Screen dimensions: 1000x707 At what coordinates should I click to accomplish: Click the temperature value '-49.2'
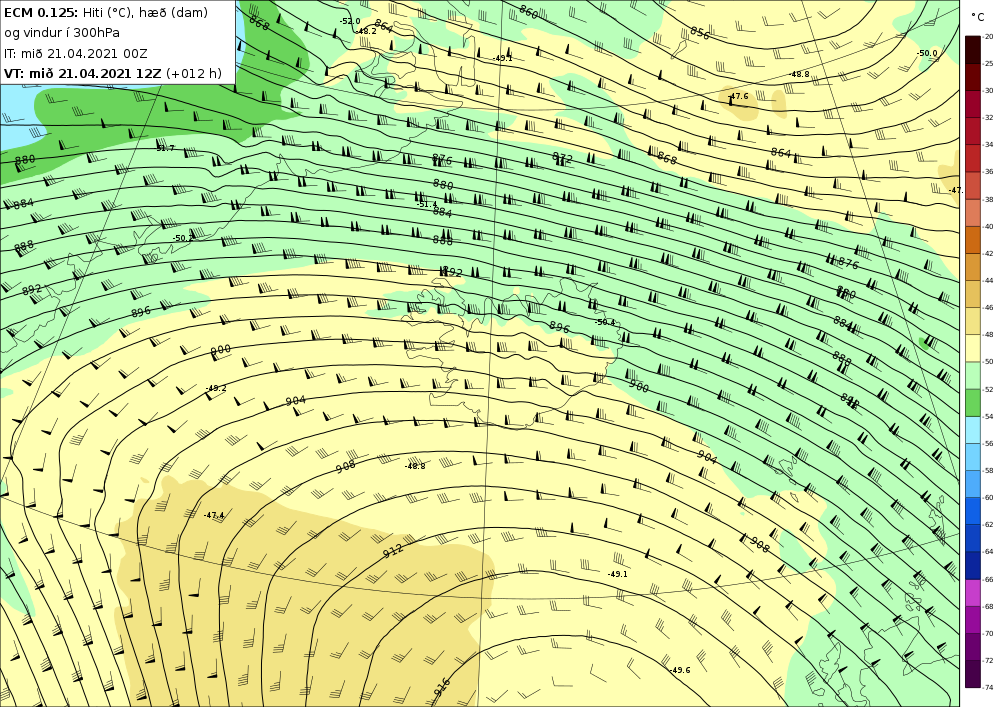point(216,388)
